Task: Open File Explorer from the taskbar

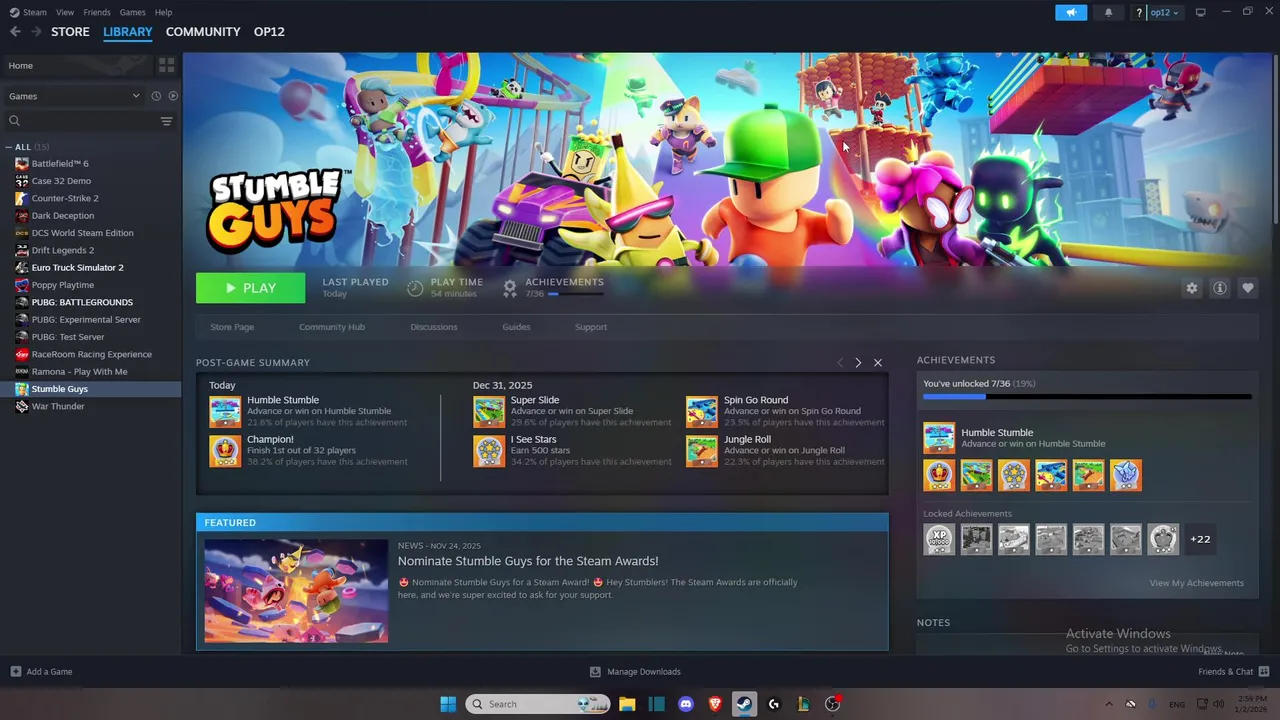Action: pyautogui.click(x=627, y=704)
